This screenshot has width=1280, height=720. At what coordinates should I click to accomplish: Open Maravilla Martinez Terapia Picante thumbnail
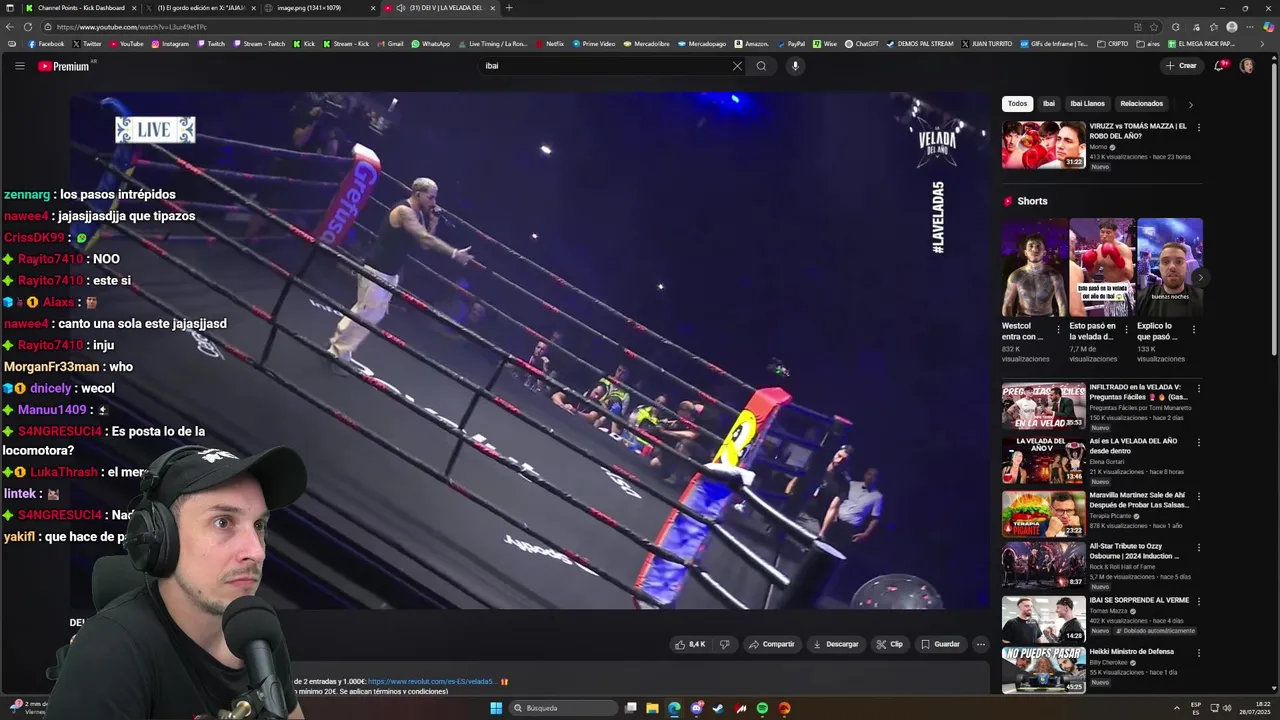1043,513
